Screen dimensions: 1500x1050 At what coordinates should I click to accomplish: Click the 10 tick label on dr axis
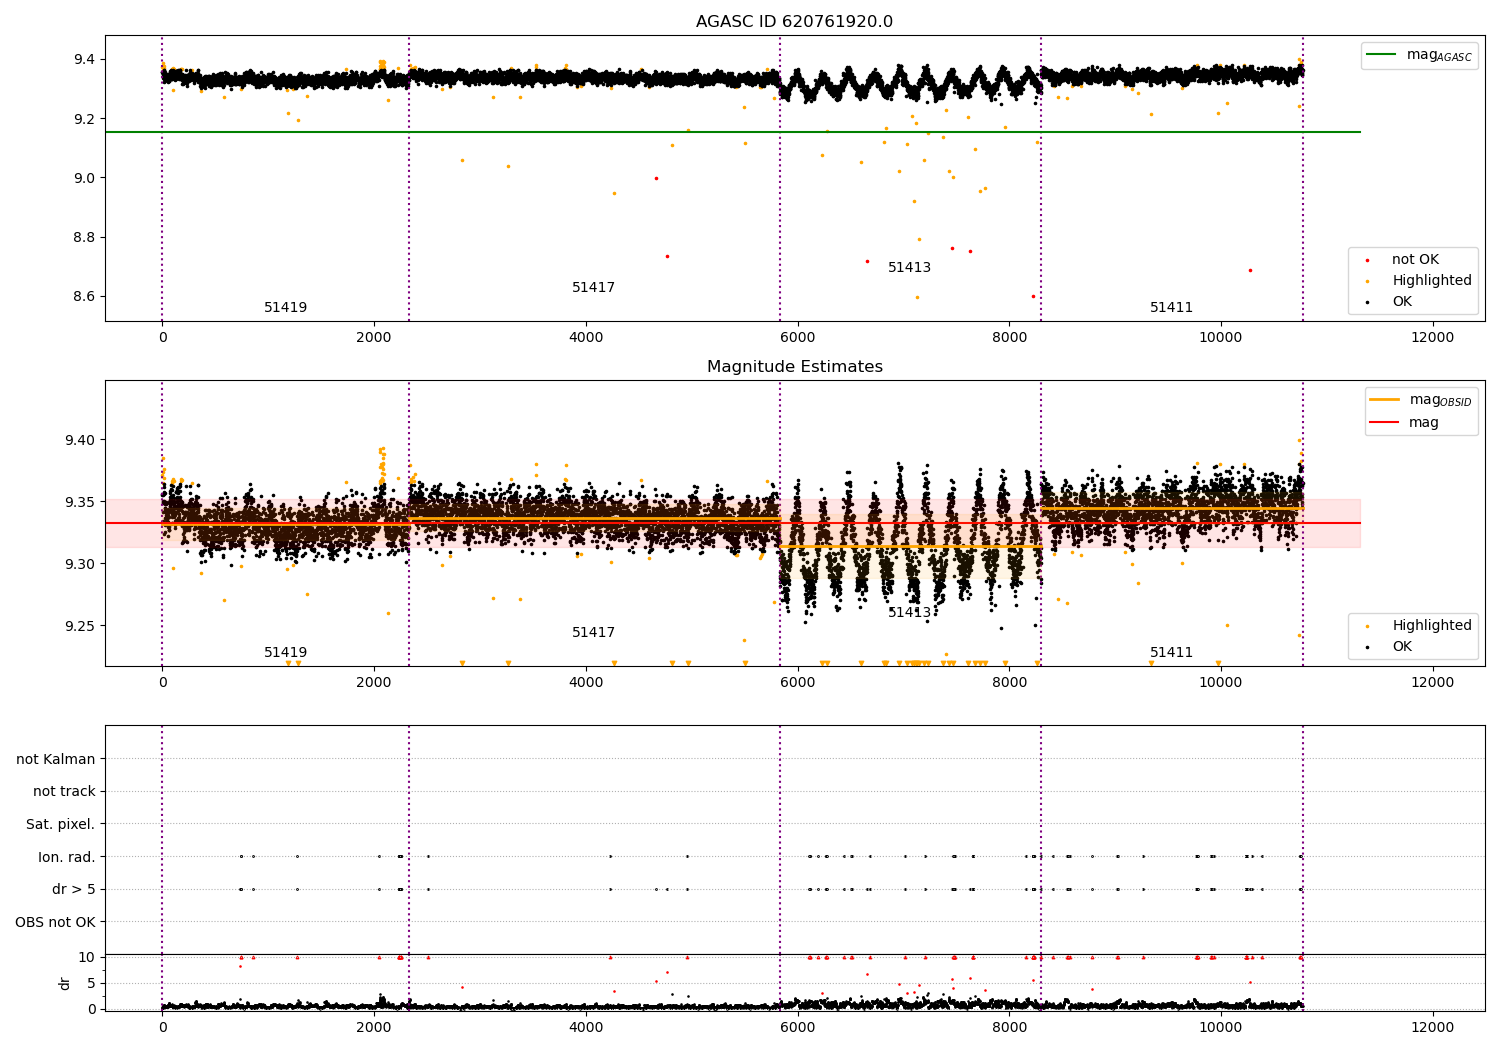pos(87,958)
